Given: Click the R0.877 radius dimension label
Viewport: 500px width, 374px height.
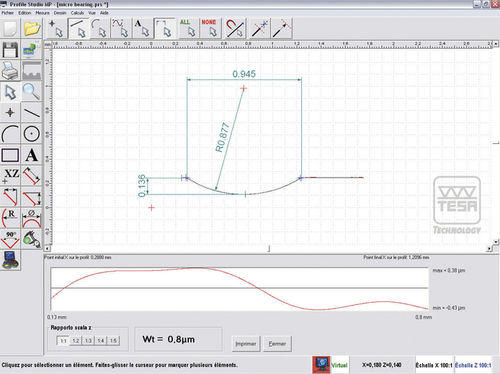Looking at the screenshot, I should [222, 137].
